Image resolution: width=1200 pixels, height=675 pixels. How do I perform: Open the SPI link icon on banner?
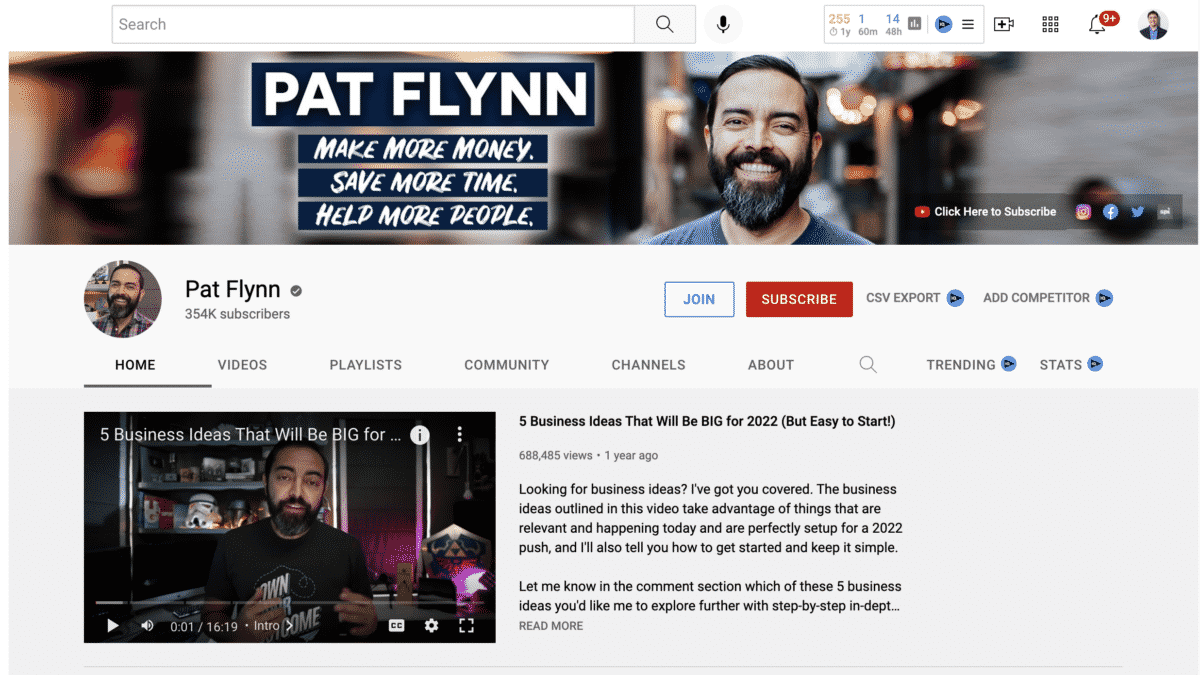point(1165,212)
